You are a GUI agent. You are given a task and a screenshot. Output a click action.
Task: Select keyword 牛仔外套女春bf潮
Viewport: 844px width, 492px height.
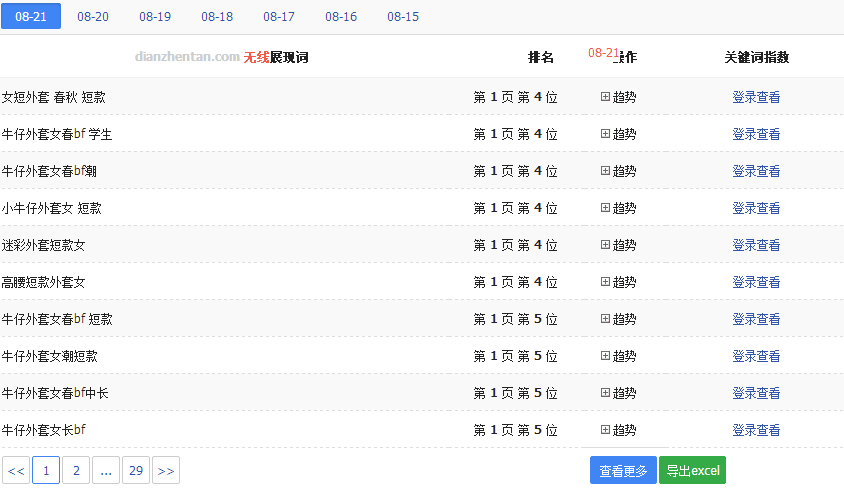(x=49, y=171)
